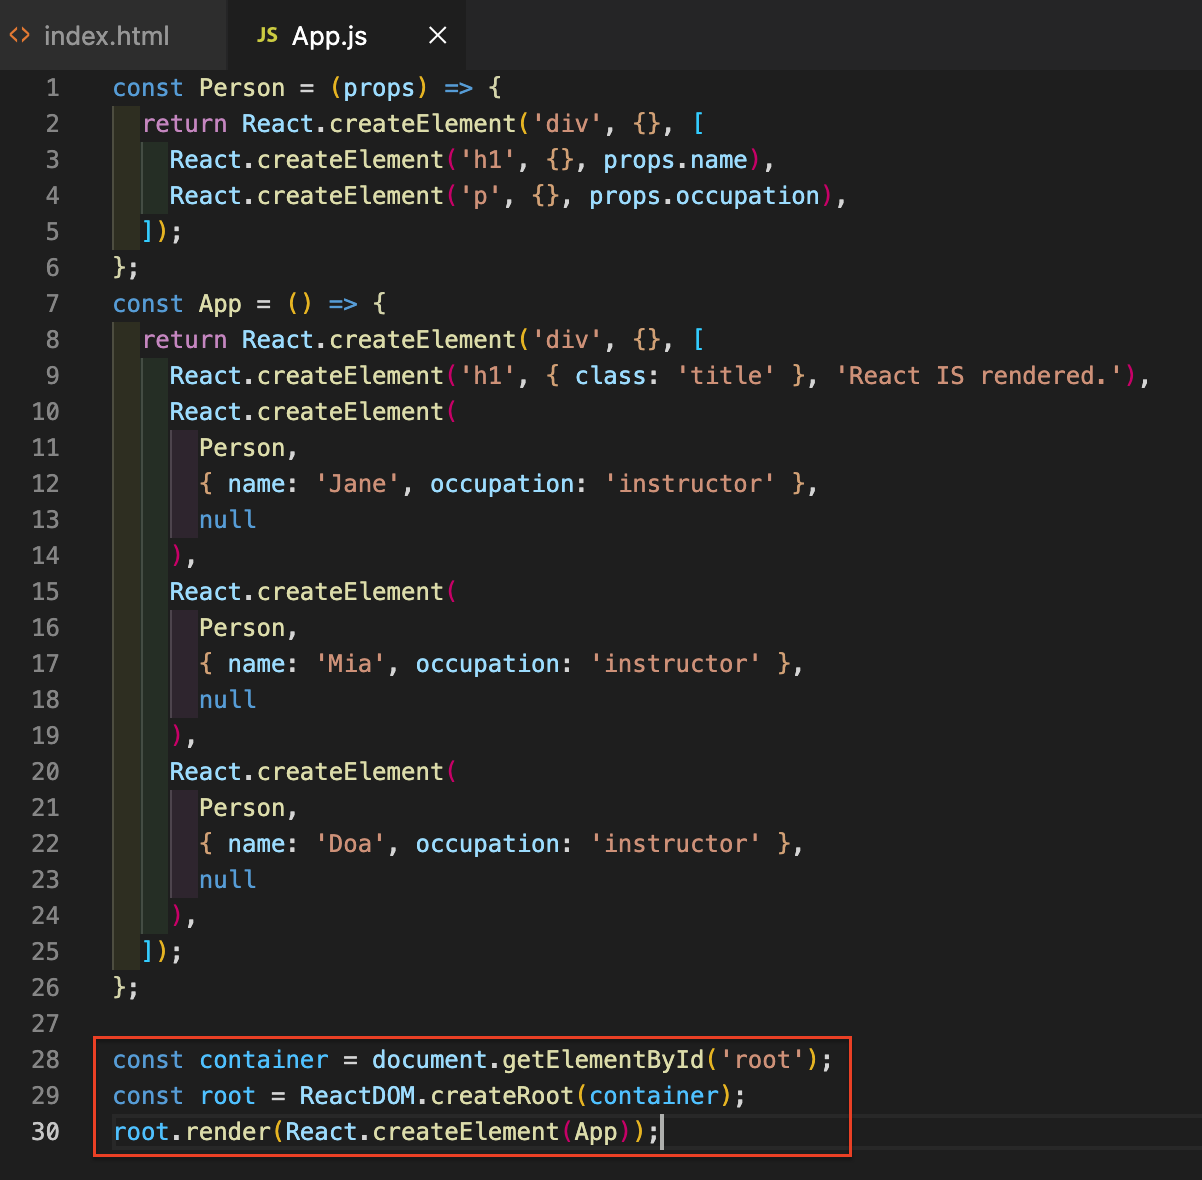This screenshot has width=1202, height=1180.
Task: Click 'null' on line 23
Action: coord(228,880)
